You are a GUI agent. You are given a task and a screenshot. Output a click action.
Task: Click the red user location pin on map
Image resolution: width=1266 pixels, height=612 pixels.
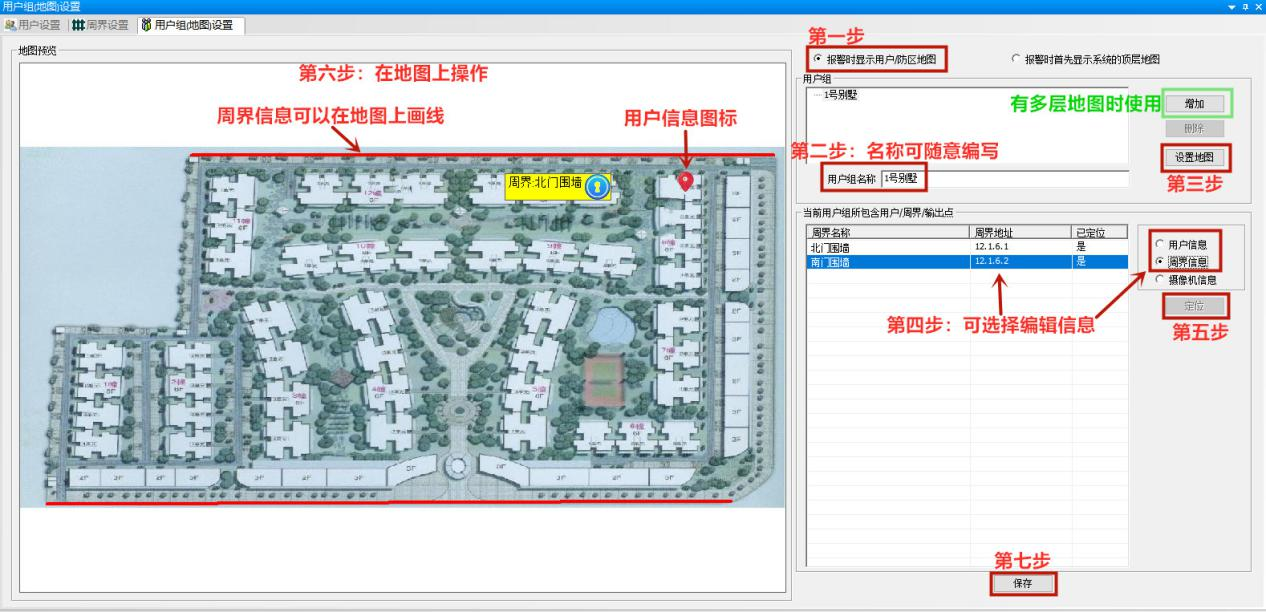686,180
